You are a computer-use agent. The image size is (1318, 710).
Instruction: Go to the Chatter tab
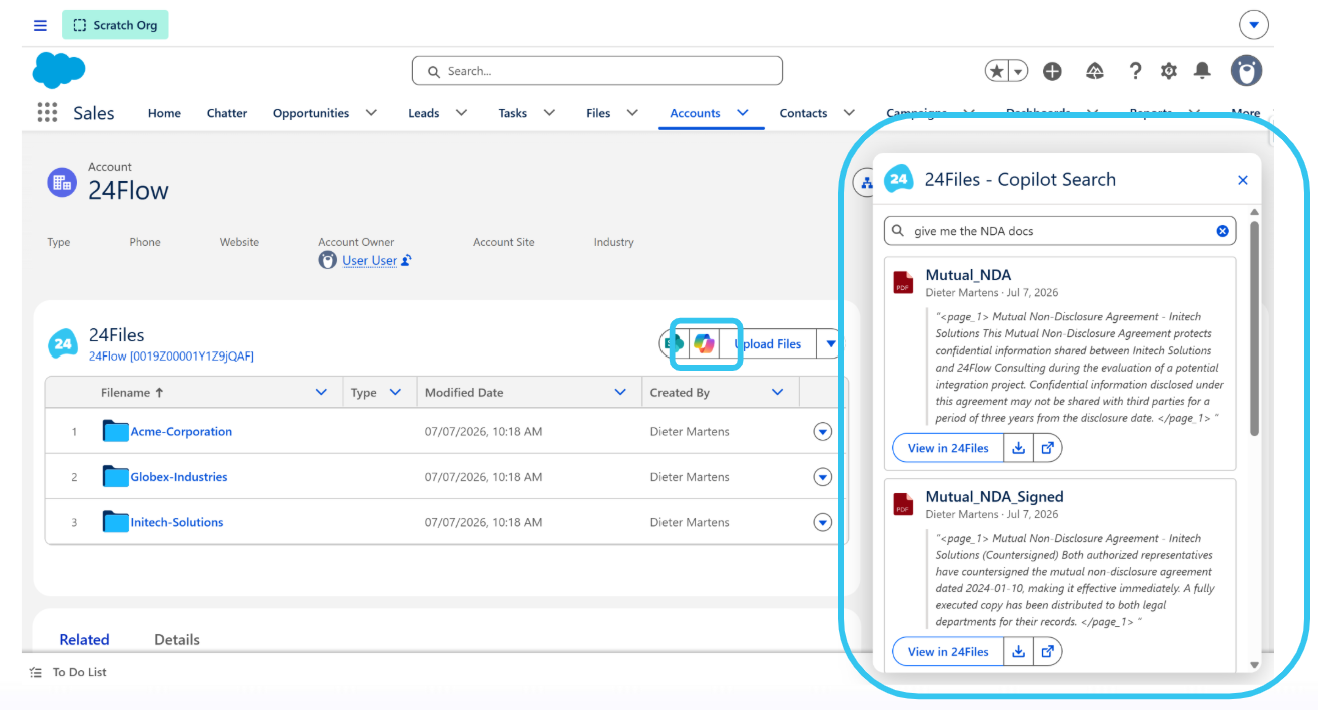pos(227,113)
